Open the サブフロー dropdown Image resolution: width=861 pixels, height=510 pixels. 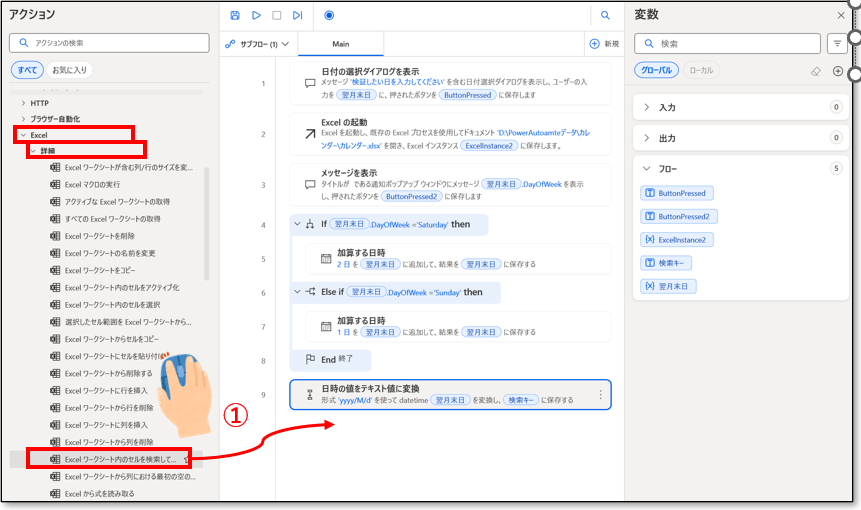[x=258, y=44]
